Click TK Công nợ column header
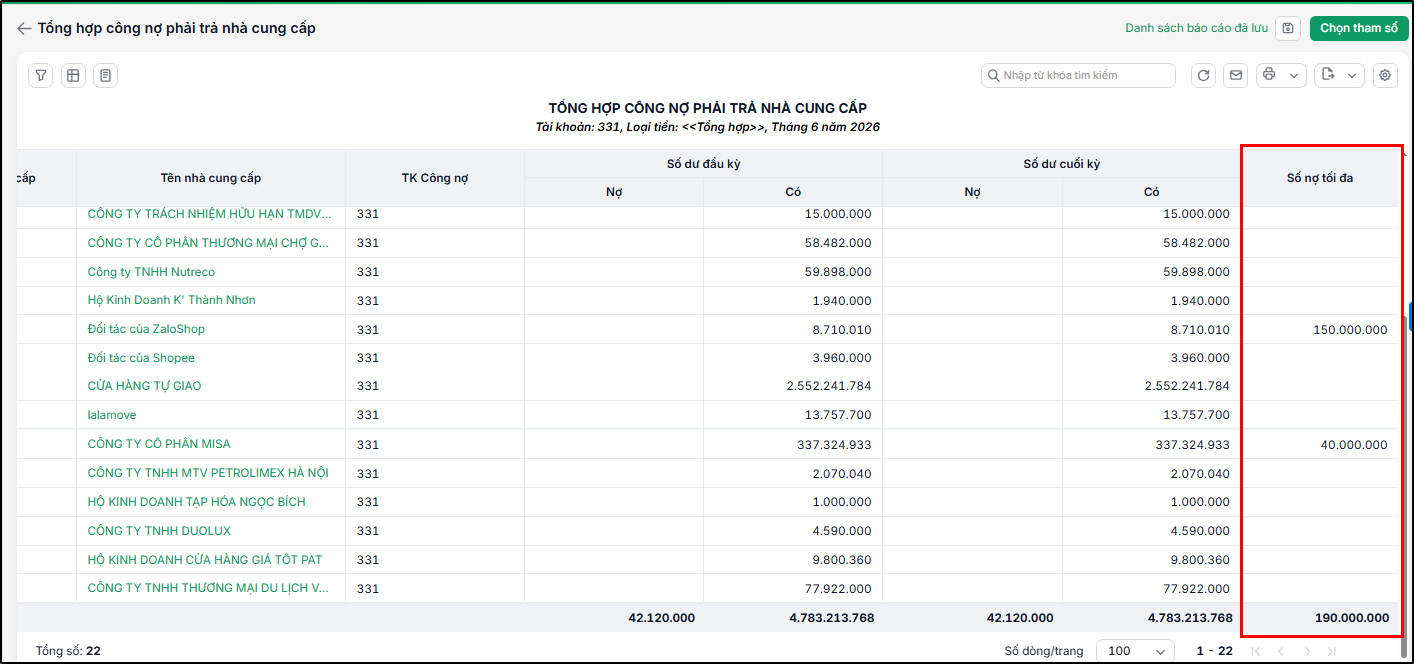The width and height of the screenshot is (1414, 664). [435, 178]
